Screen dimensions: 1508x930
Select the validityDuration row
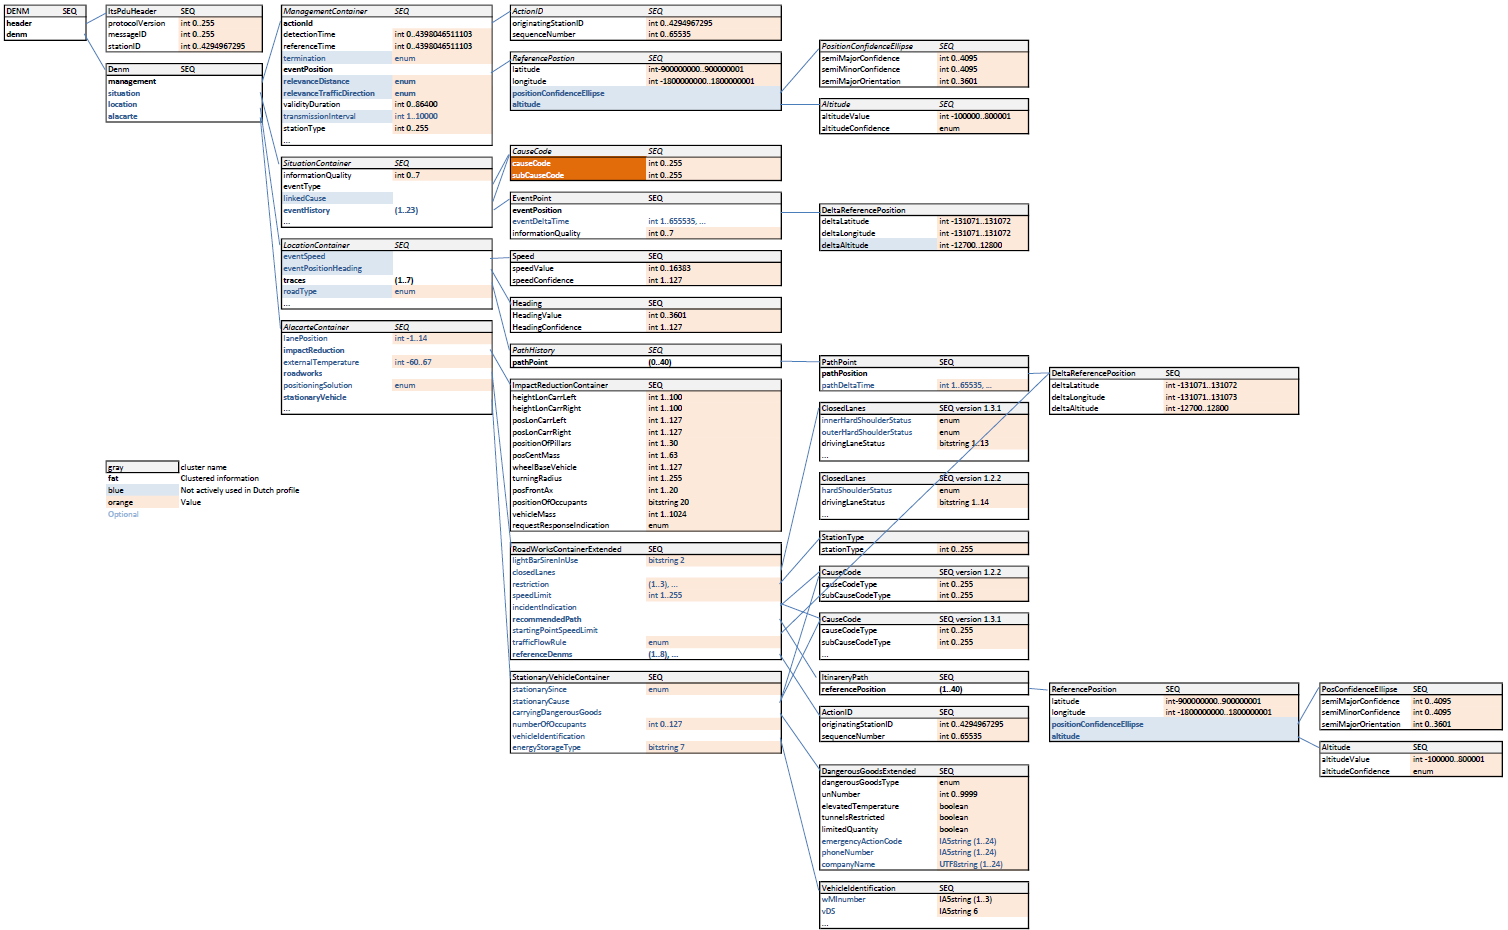point(311,105)
